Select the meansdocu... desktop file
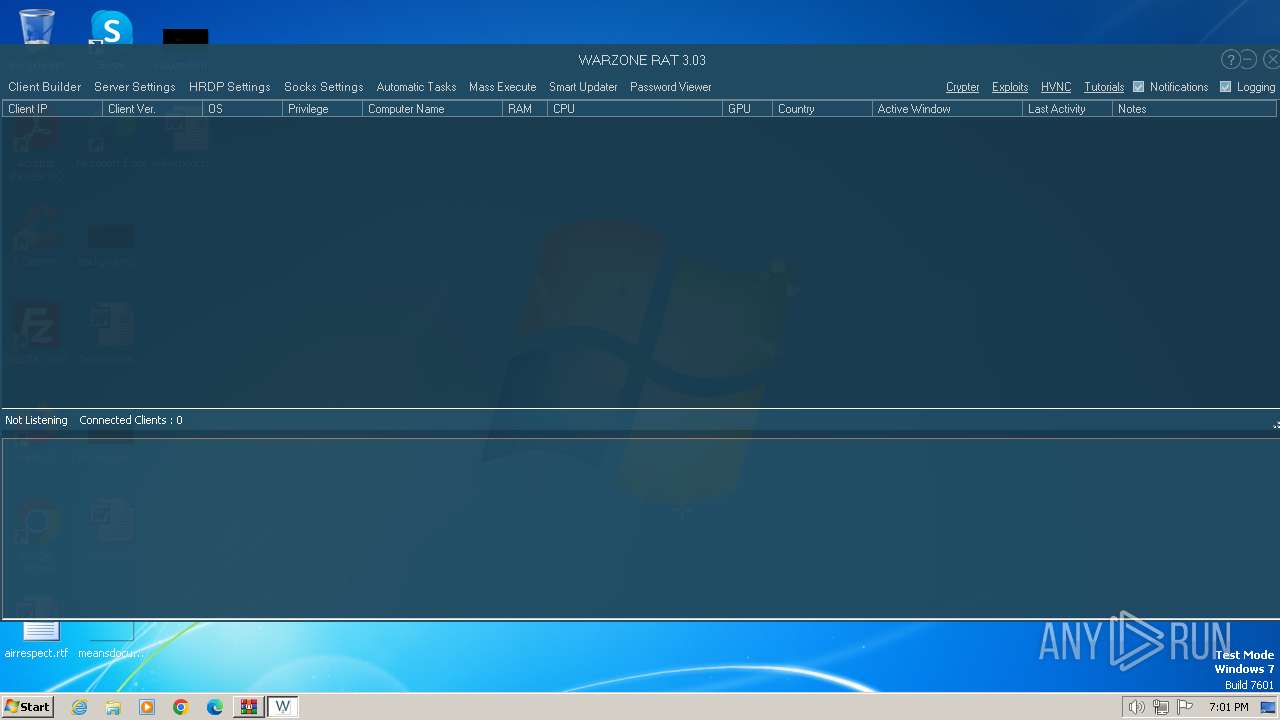The height and width of the screenshot is (720, 1280). coord(110,640)
